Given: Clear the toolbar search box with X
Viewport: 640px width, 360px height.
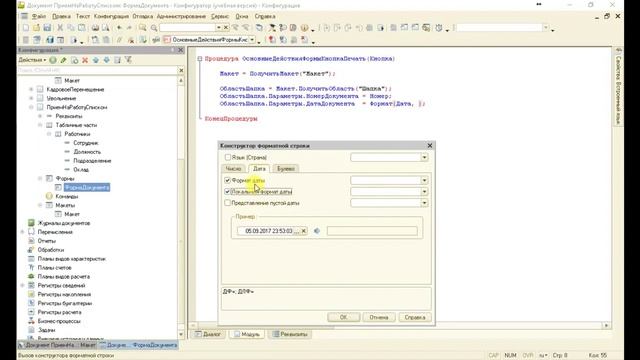Looking at the screenshot, I should coord(226,28).
